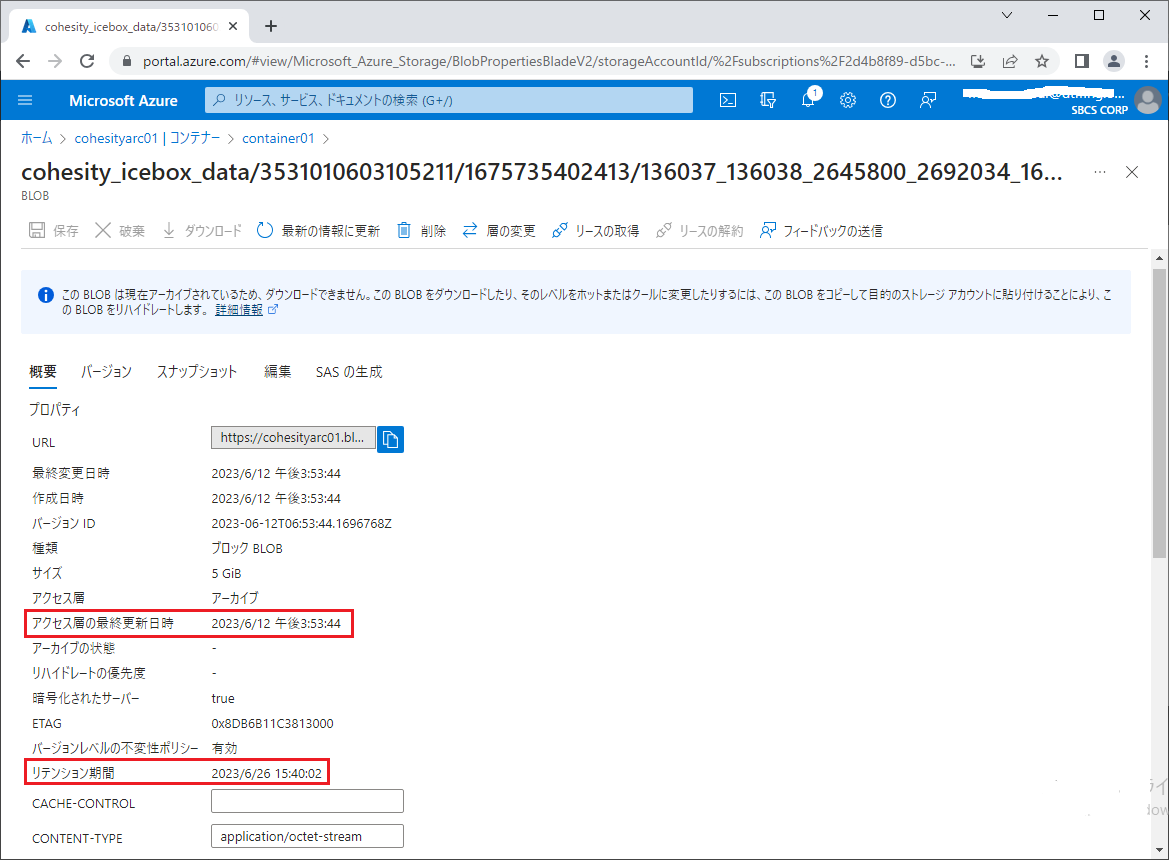Select the 概要 tab
The width and height of the screenshot is (1169, 860).
tap(42, 372)
